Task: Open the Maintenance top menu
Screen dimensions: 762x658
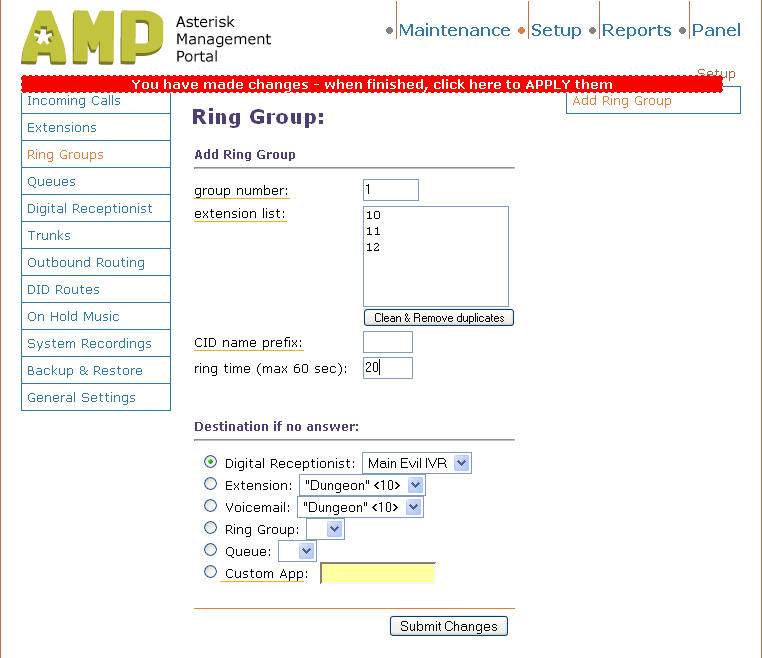Action: tap(454, 30)
